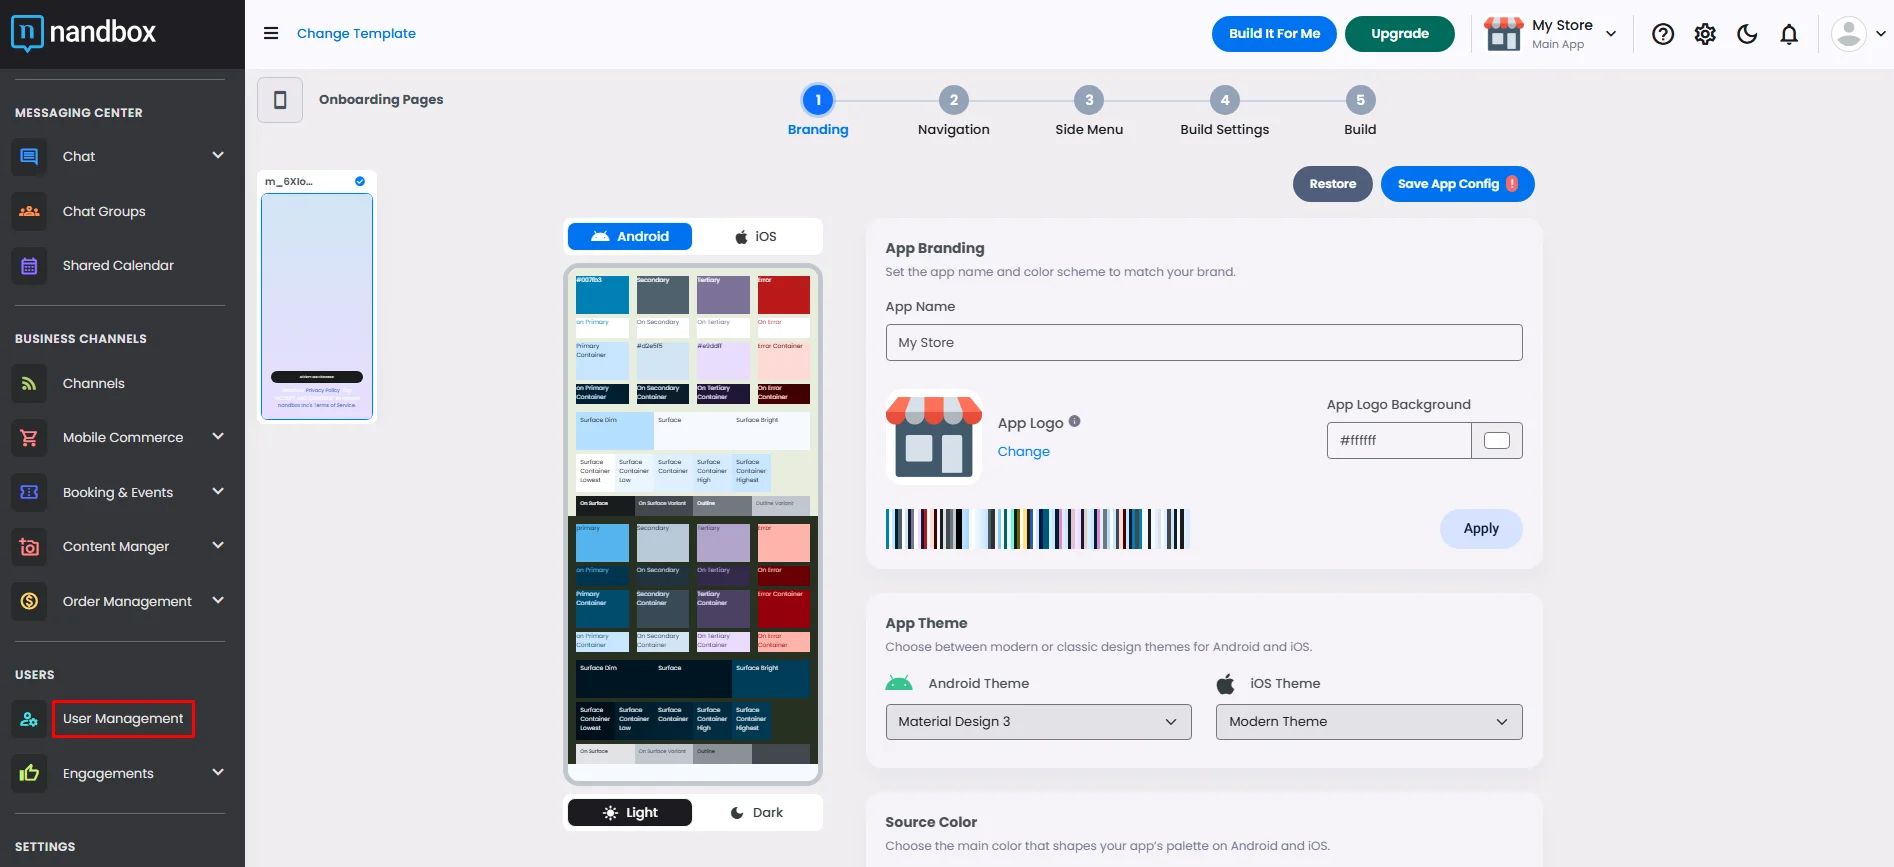Expand the Engagements submenu
1894x867 pixels.
(x=218, y=773)
